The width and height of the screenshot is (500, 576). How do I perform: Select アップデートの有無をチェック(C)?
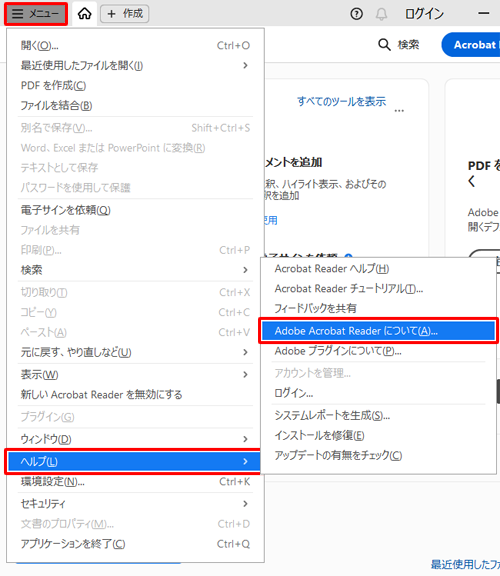point(378,455)
